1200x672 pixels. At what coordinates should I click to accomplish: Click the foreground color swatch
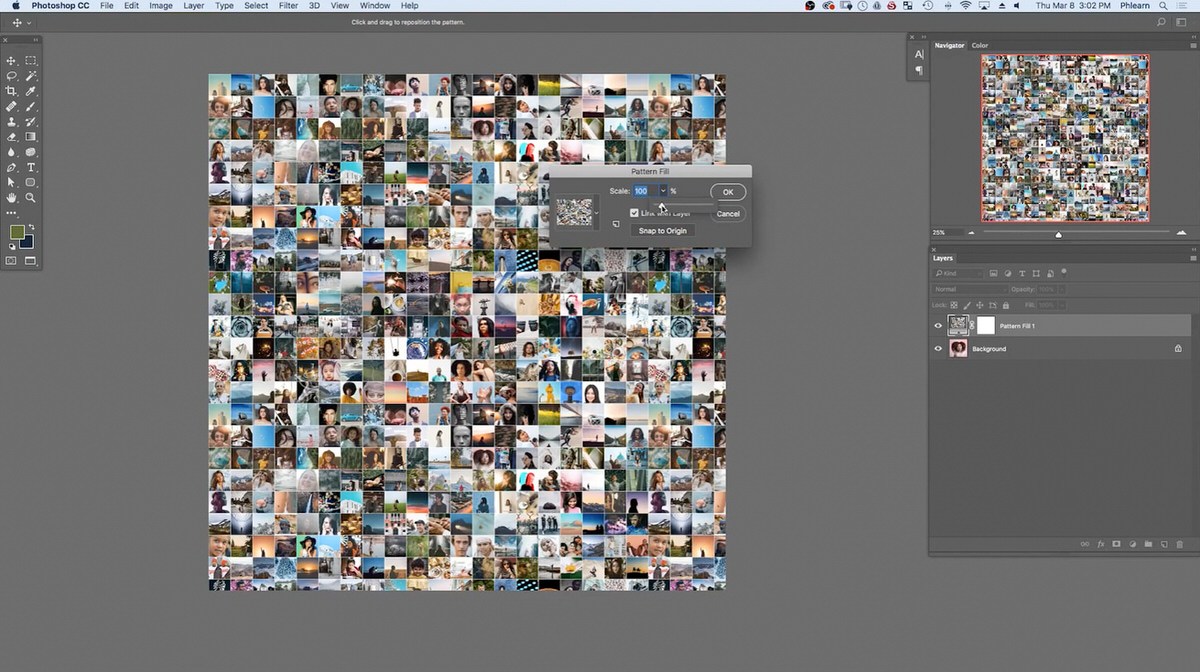[16, 232]
